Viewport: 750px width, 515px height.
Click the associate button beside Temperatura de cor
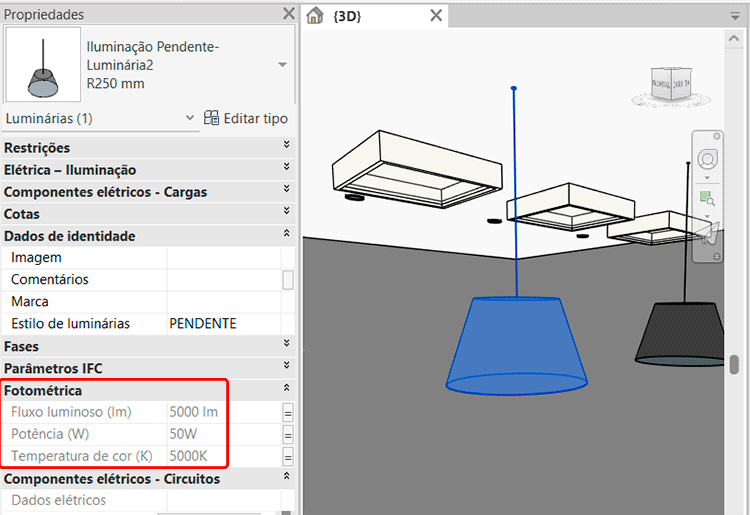point(288,457)
